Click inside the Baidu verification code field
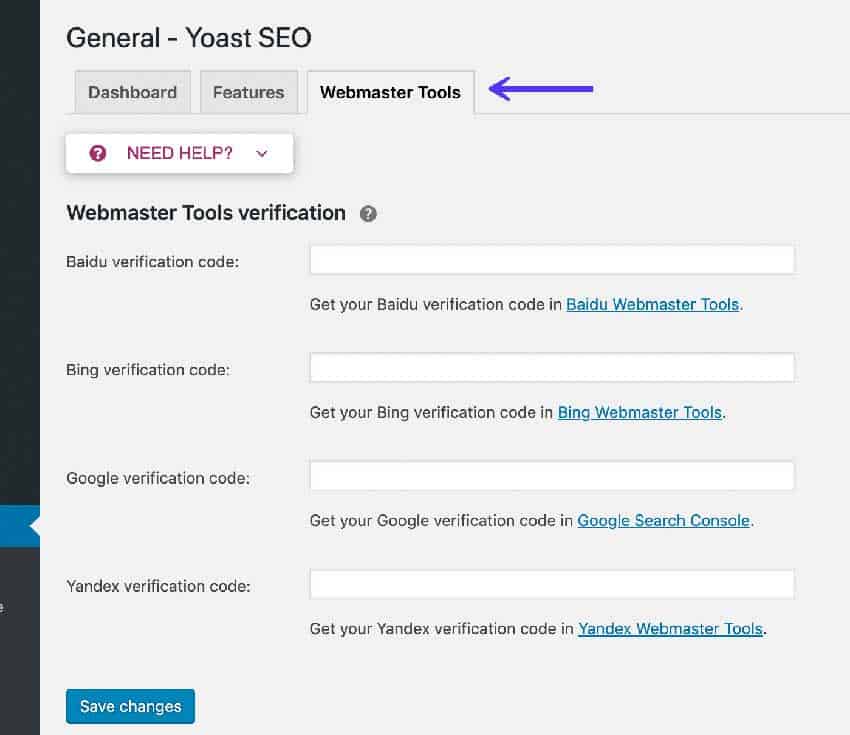 [x=551, y=259]
